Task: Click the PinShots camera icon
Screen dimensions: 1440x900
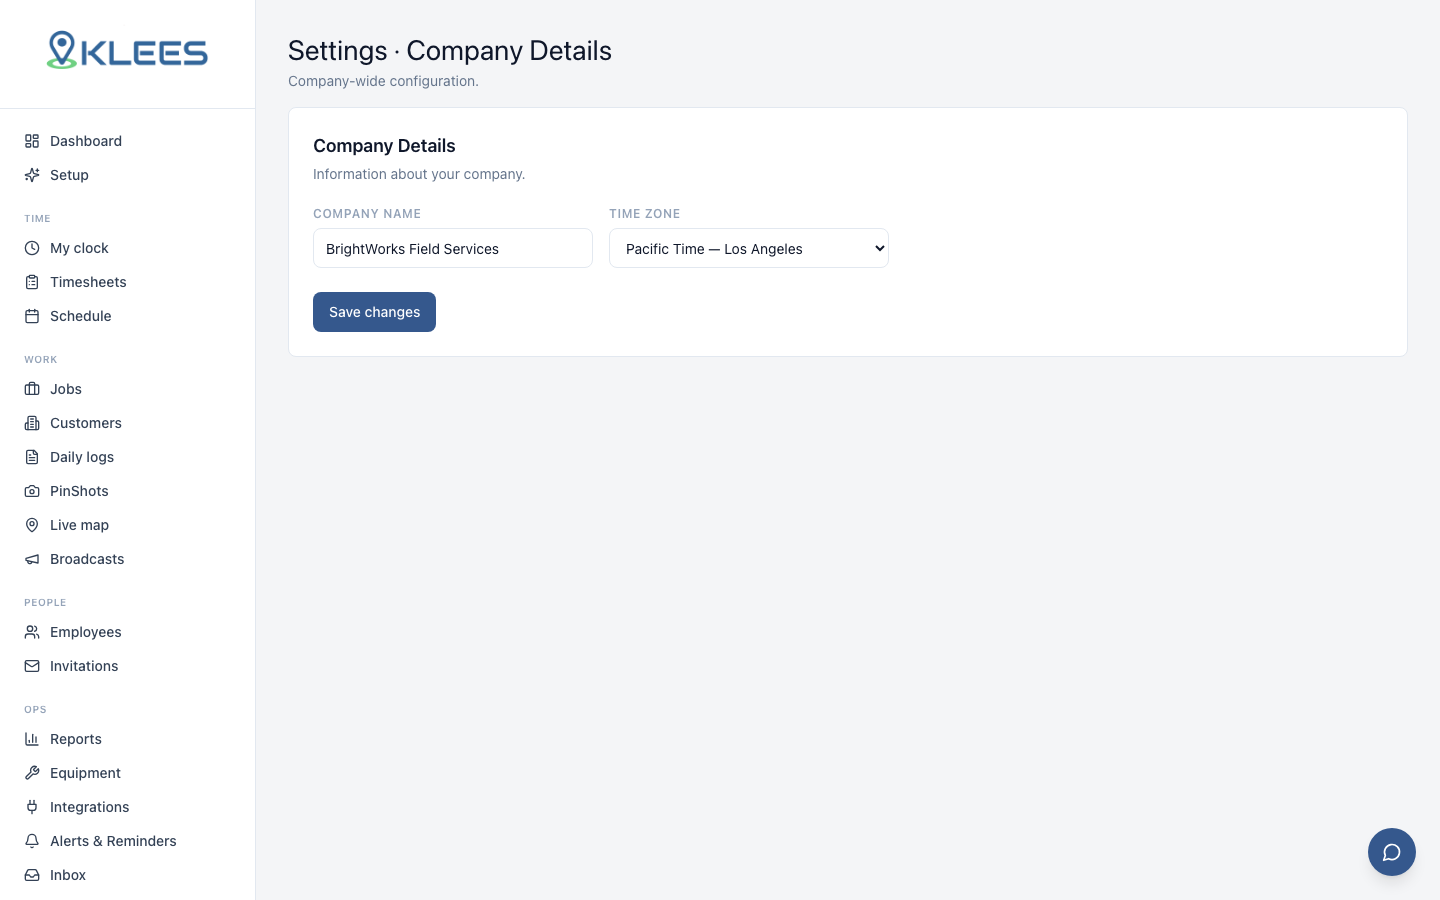Action: click(x=32, y=491)
